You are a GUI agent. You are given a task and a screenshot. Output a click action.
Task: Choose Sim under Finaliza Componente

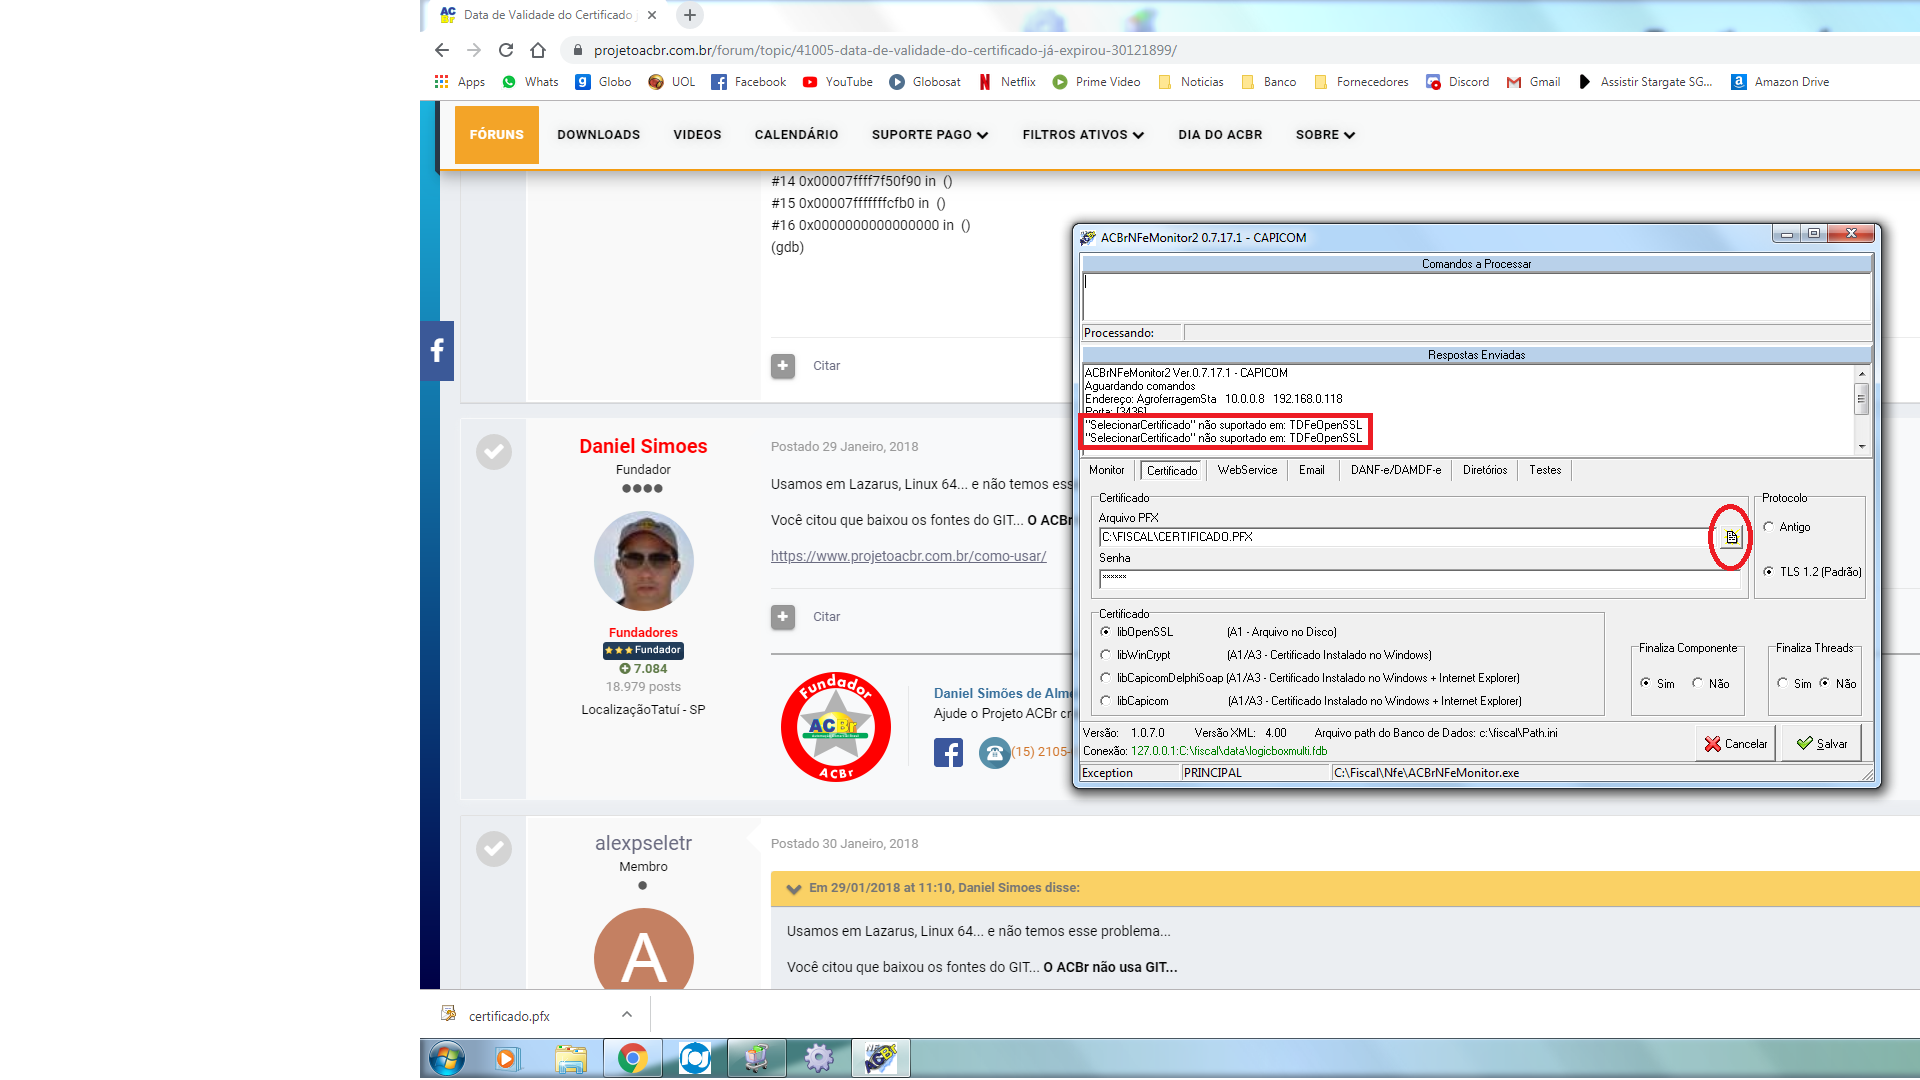(1646, 683)
